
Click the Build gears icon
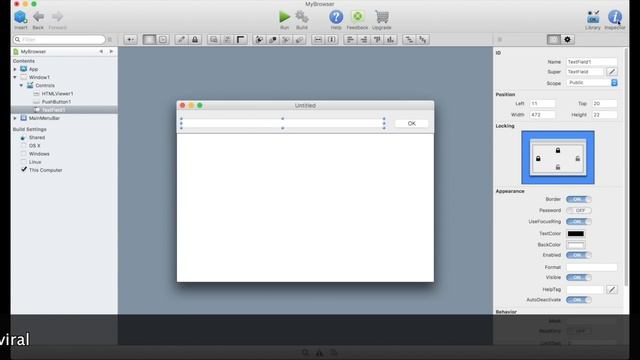(x=302, y=17)
